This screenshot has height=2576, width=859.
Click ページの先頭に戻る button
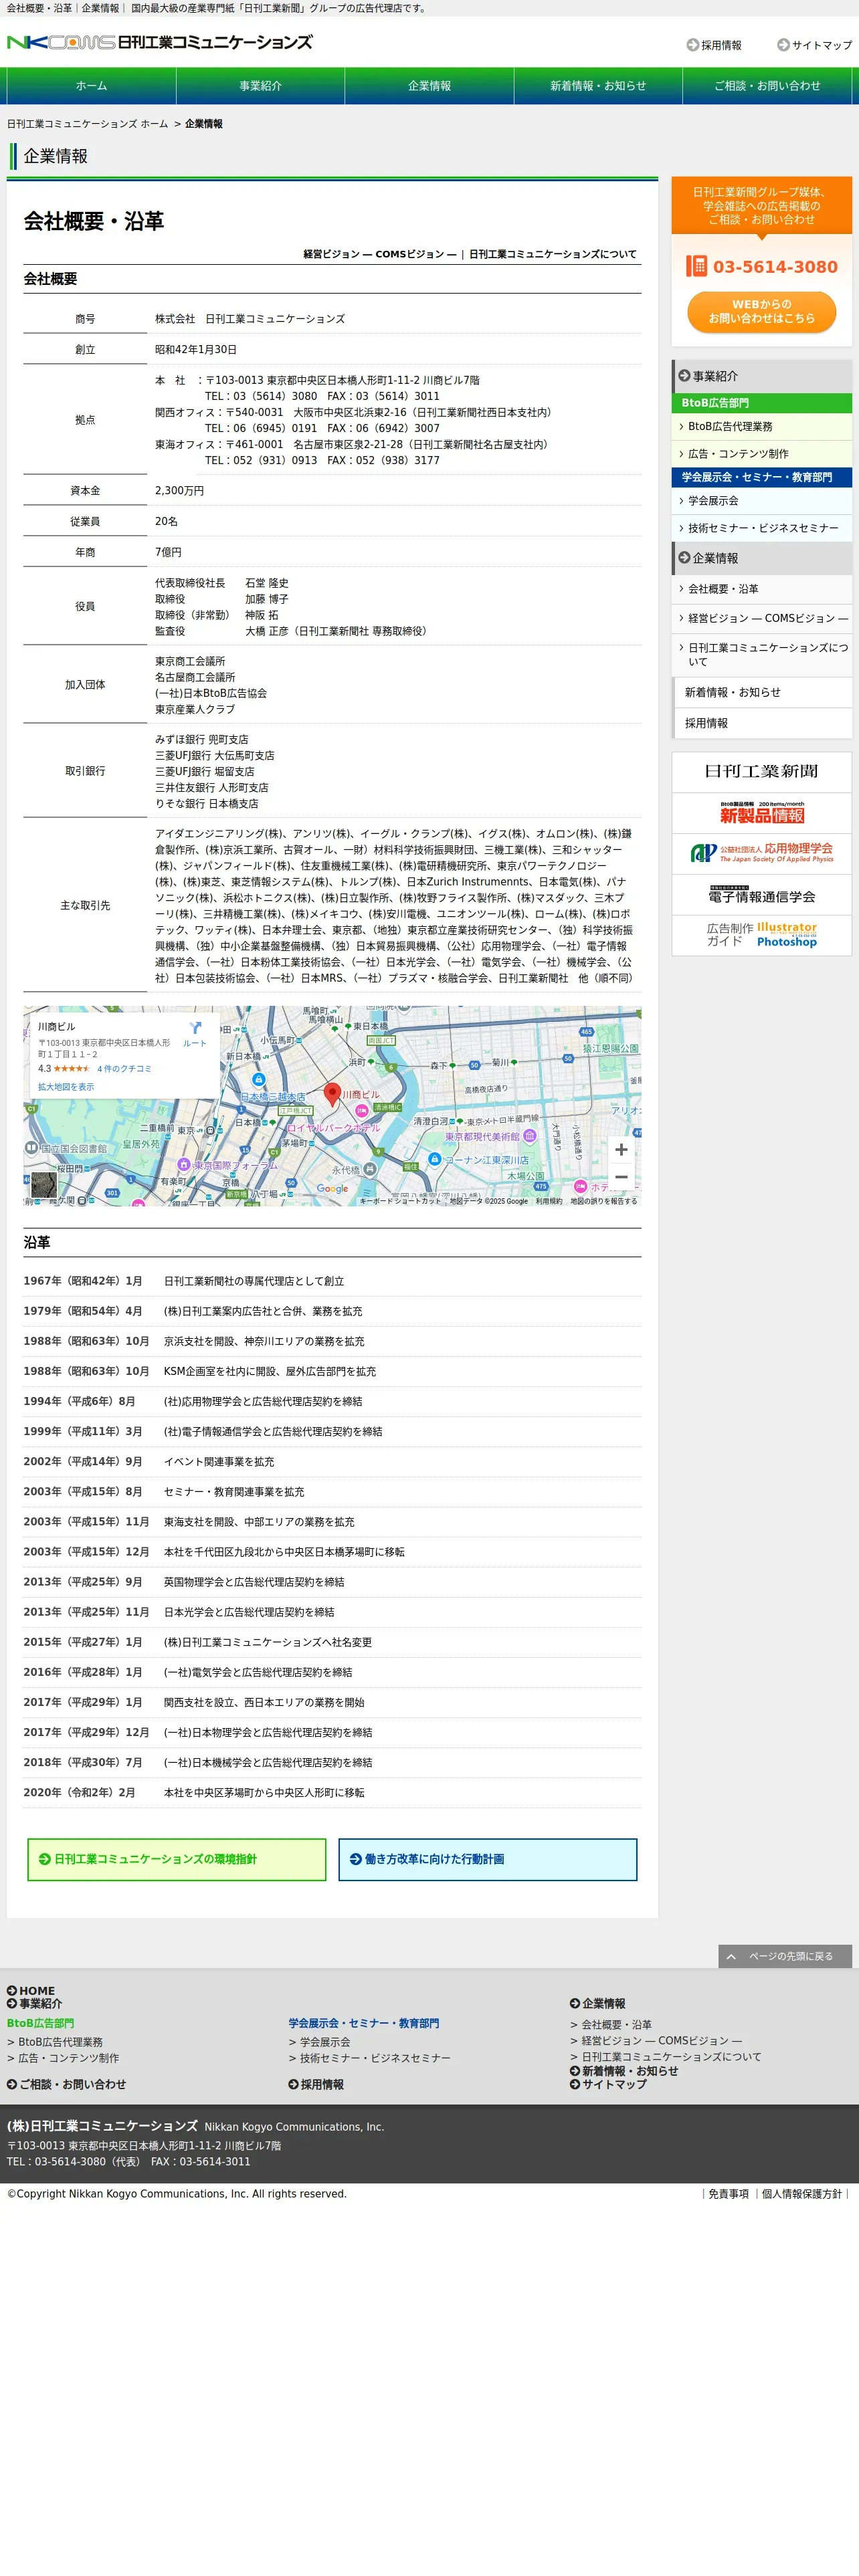tap(785, 1956)
